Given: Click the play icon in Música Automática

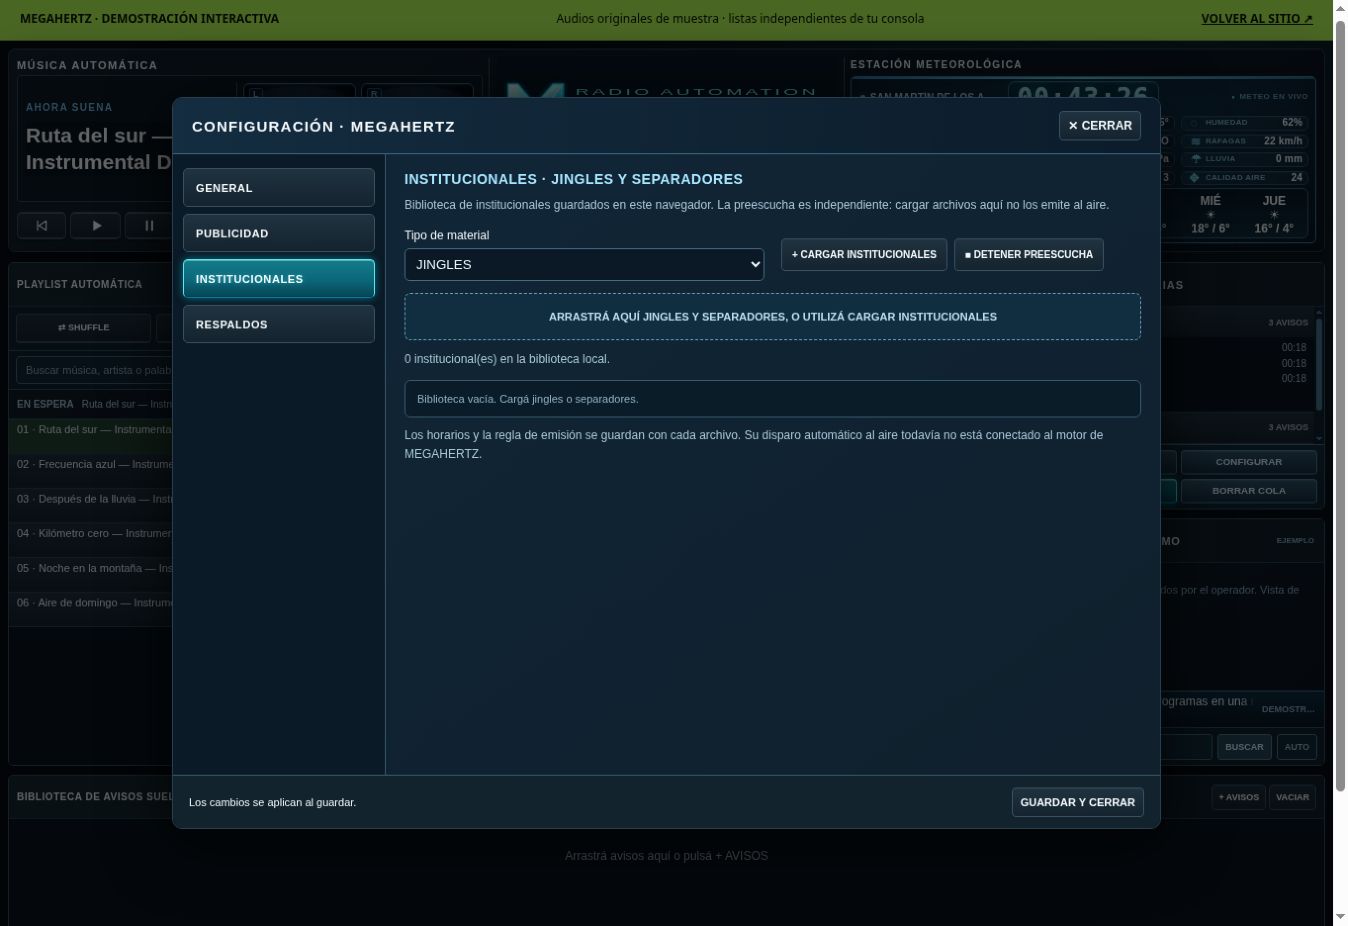Looking at the screenshot, I should point(96,226).
